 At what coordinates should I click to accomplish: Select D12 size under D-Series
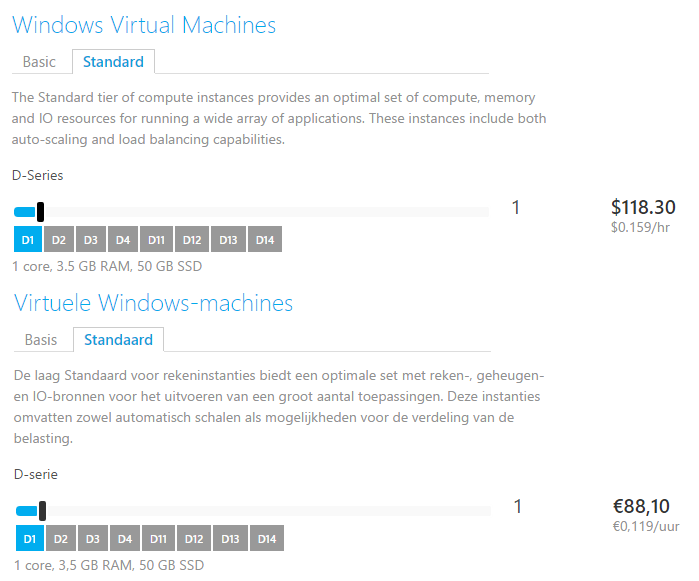(x=192, y=240)
